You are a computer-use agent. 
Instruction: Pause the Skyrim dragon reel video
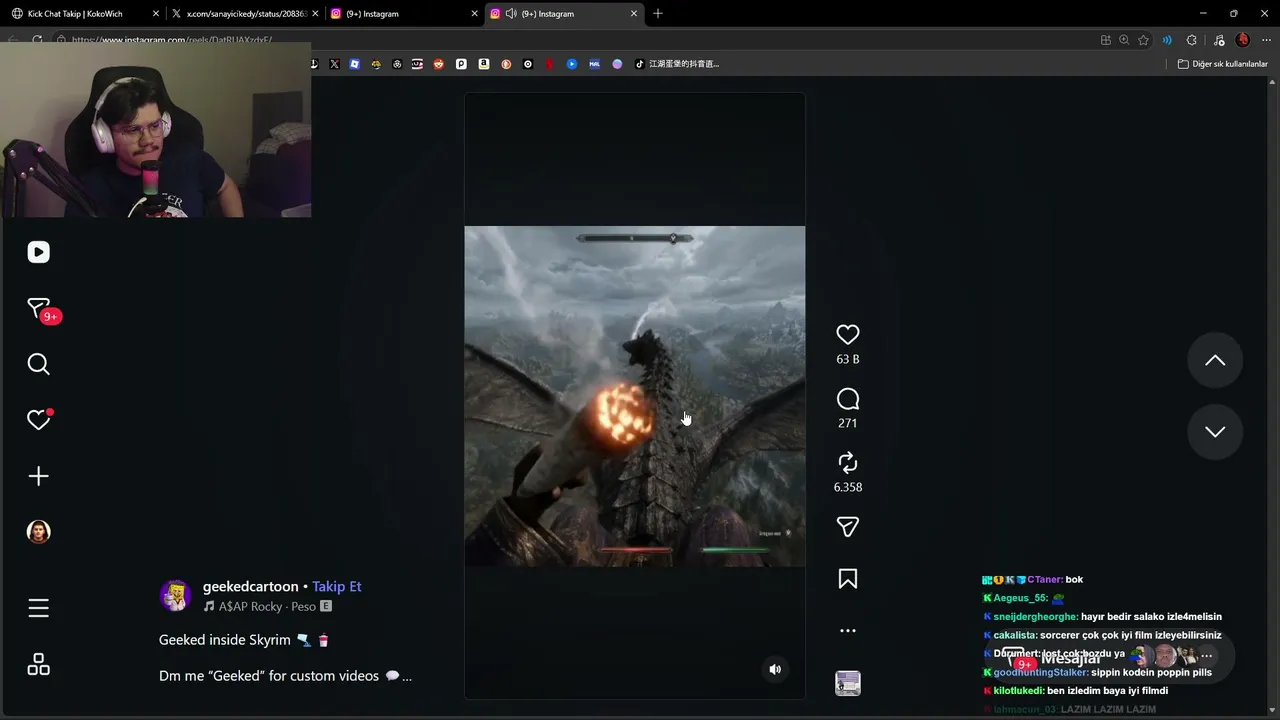click(x=634, y=396)
